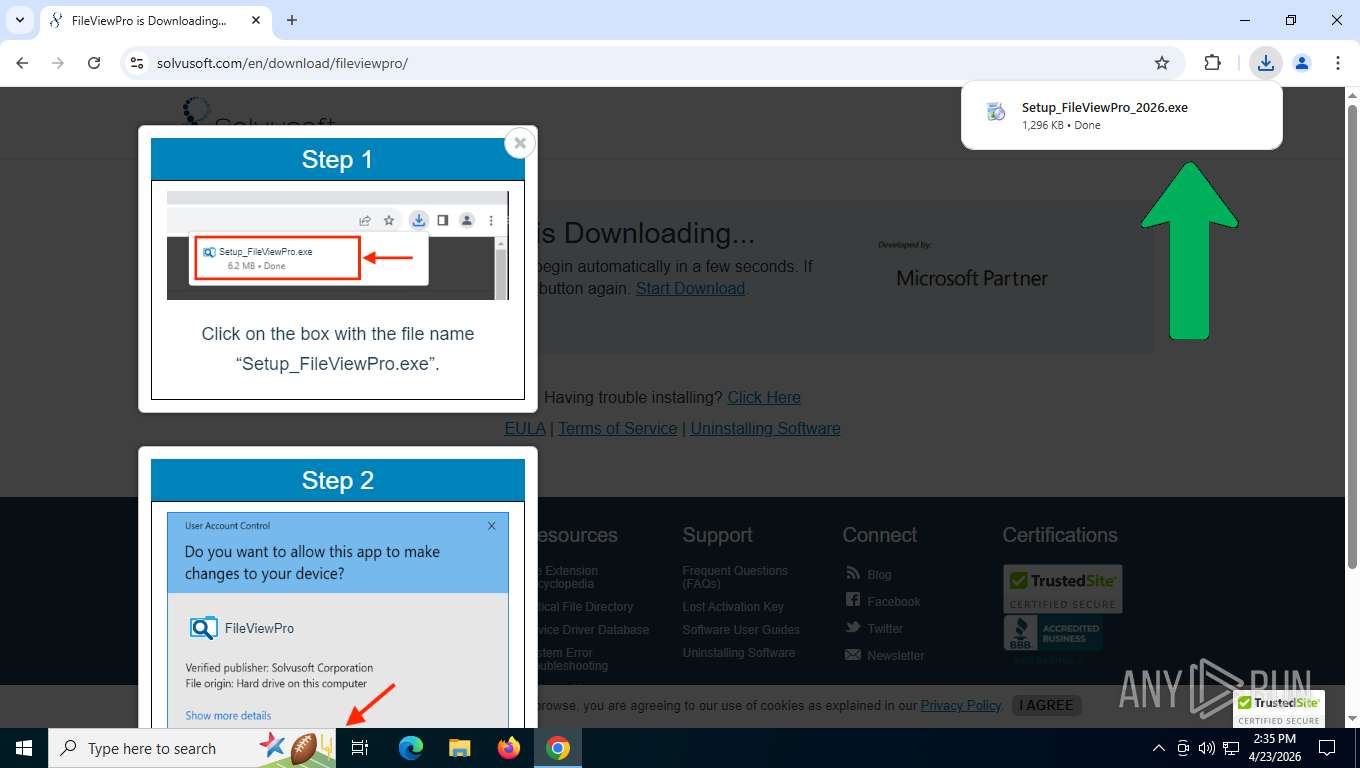This screenshot has width=1360, height=768.
Task: Click the Newsletter envelope icon
Action: click(x=852, y=655)
